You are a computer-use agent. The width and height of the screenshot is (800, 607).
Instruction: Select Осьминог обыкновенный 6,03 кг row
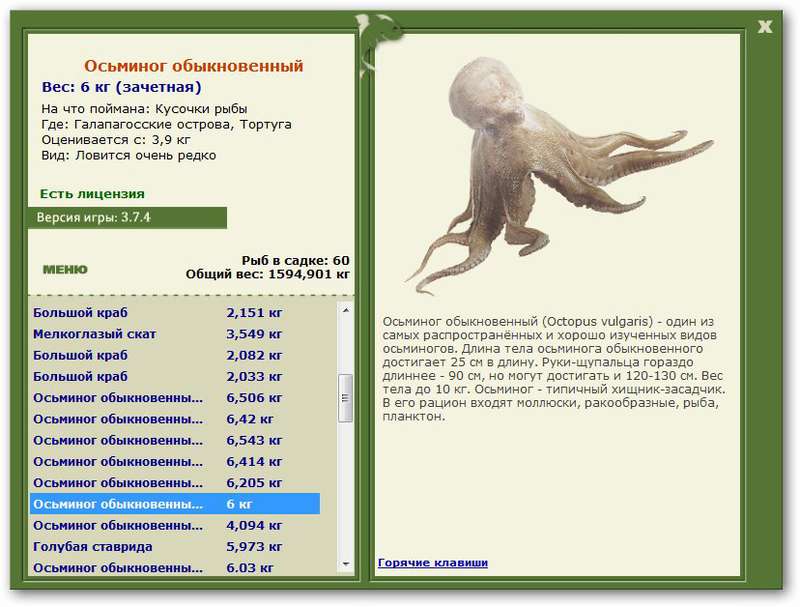click(175, 567)
